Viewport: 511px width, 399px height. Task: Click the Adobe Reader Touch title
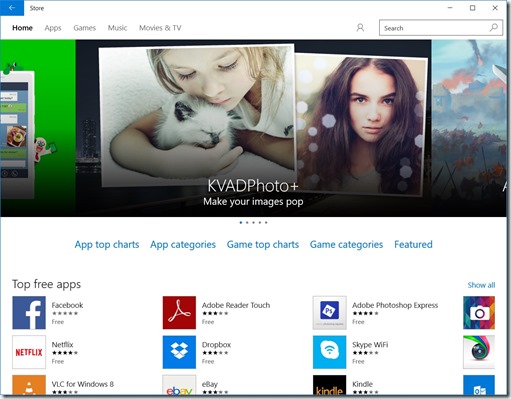point(236,305)
